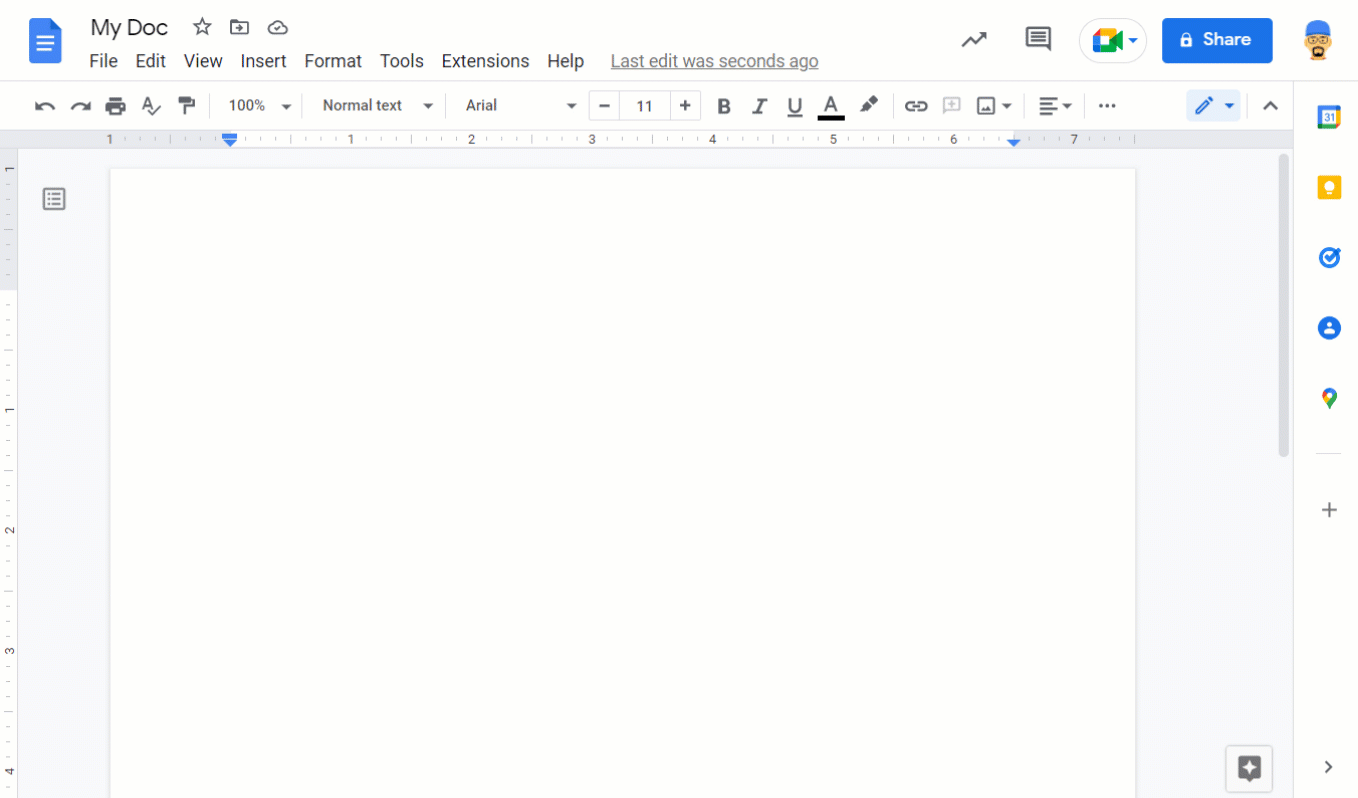Click the Redo arrow
Viewport: 1358px width, 798px height.
(80, 106)
